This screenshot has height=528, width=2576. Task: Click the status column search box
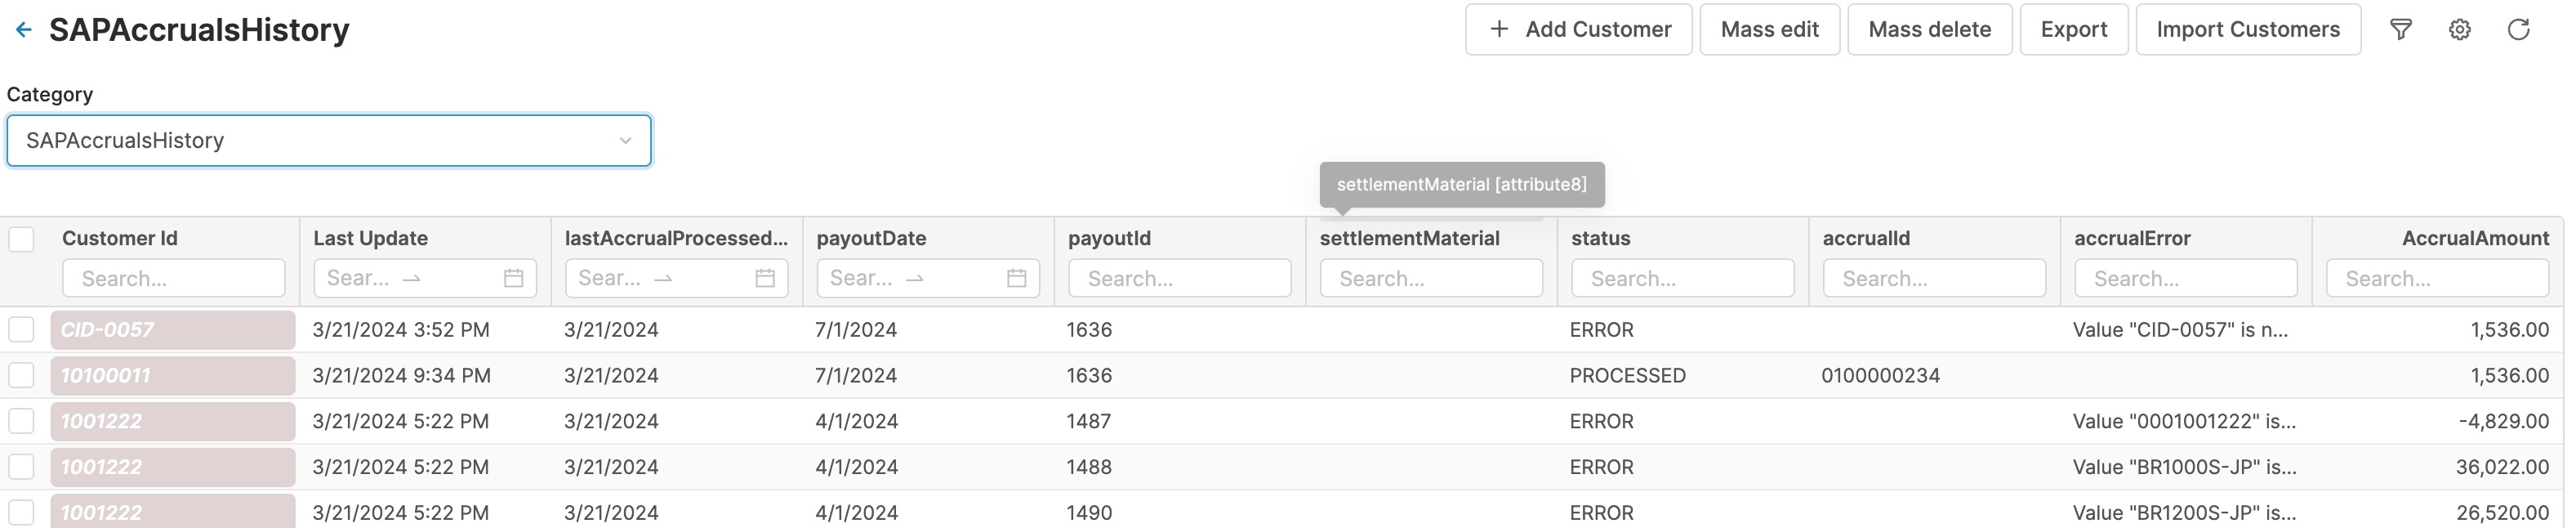(1682, 278)
